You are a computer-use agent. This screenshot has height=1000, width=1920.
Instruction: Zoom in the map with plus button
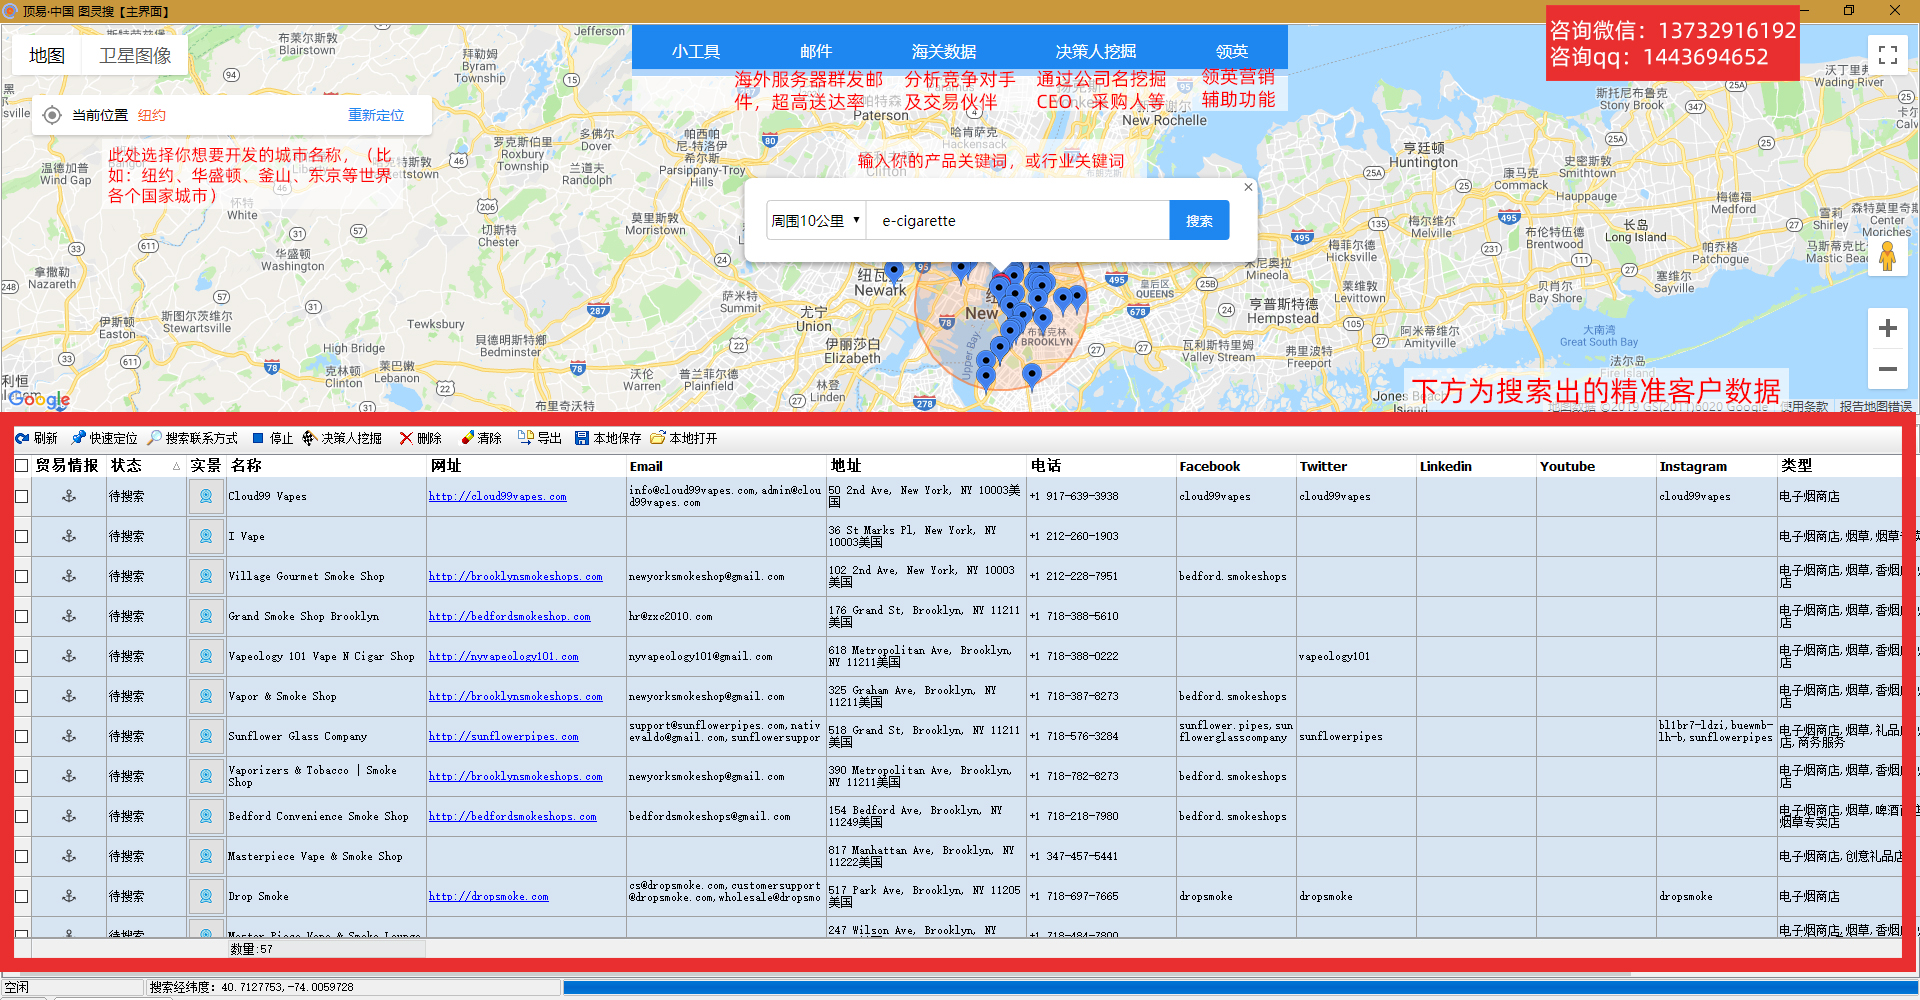[x=1888, y=328]
